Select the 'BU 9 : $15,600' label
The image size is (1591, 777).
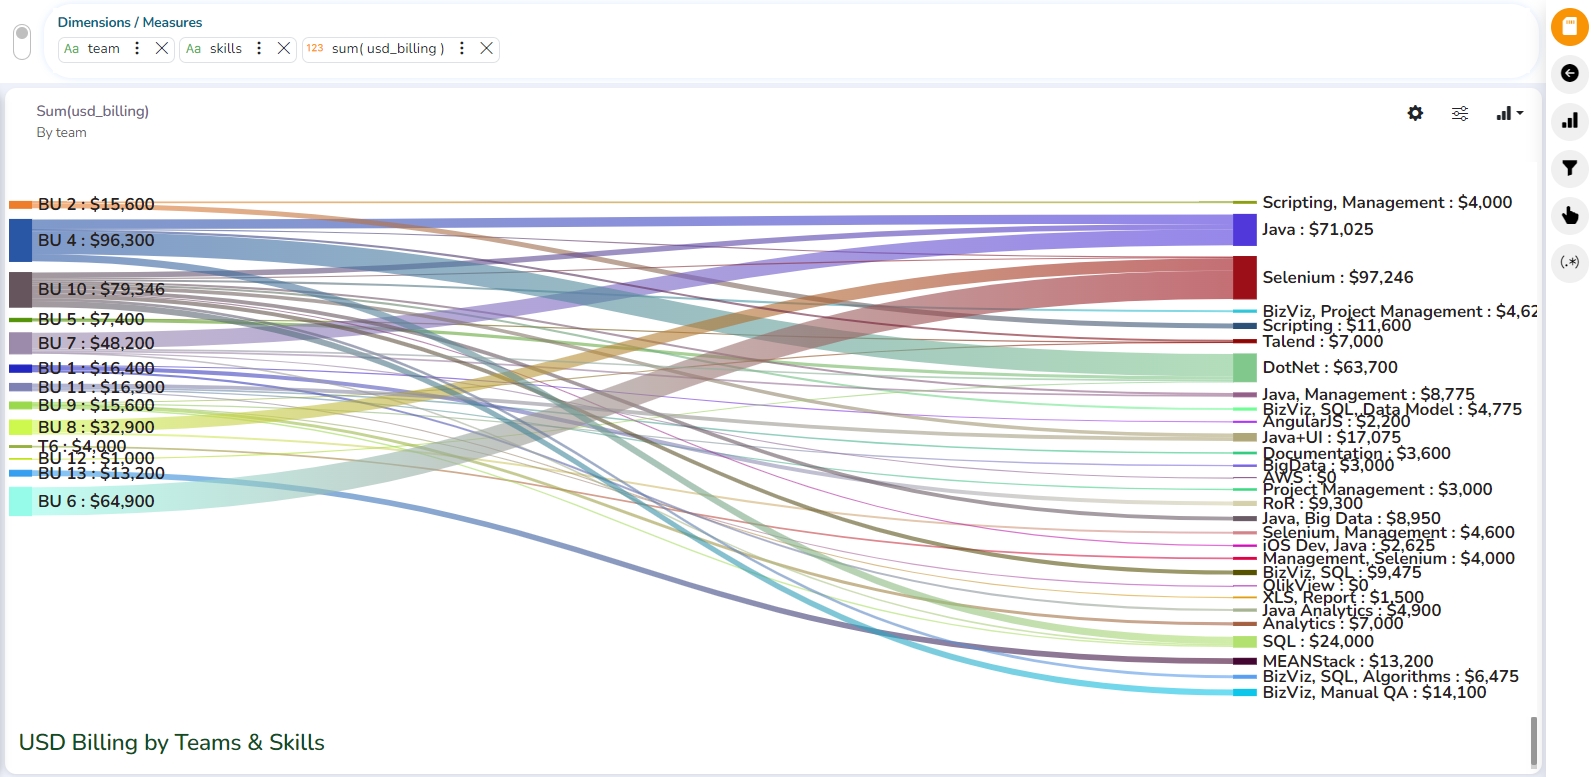point(96,405)
